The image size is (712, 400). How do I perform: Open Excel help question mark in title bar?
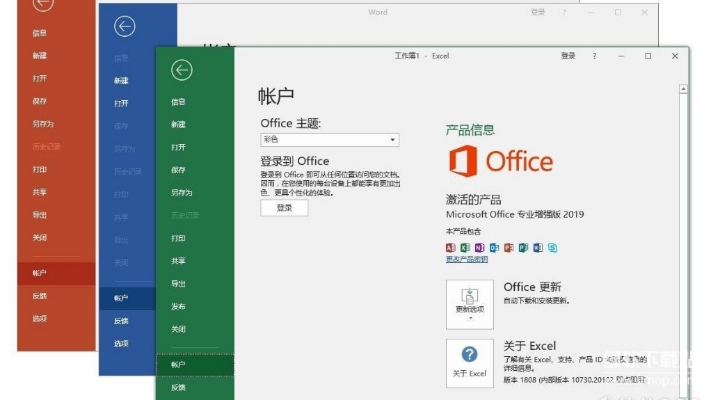[x=594, y=56]
